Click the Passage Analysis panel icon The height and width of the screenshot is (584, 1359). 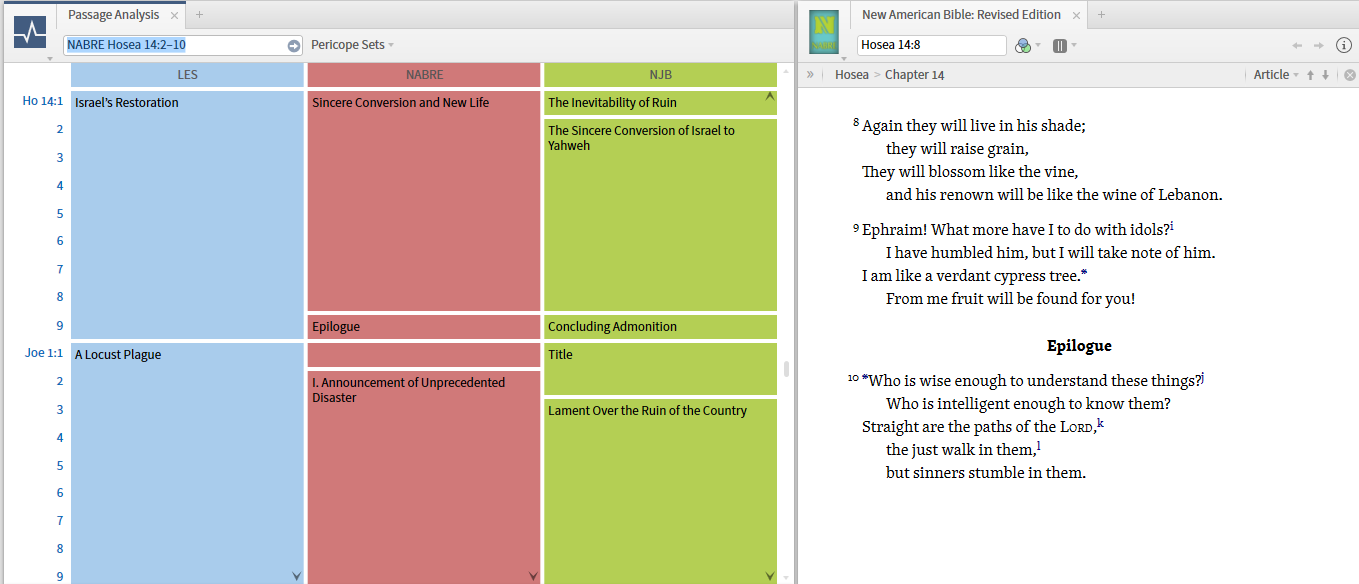tap(30, 31)
